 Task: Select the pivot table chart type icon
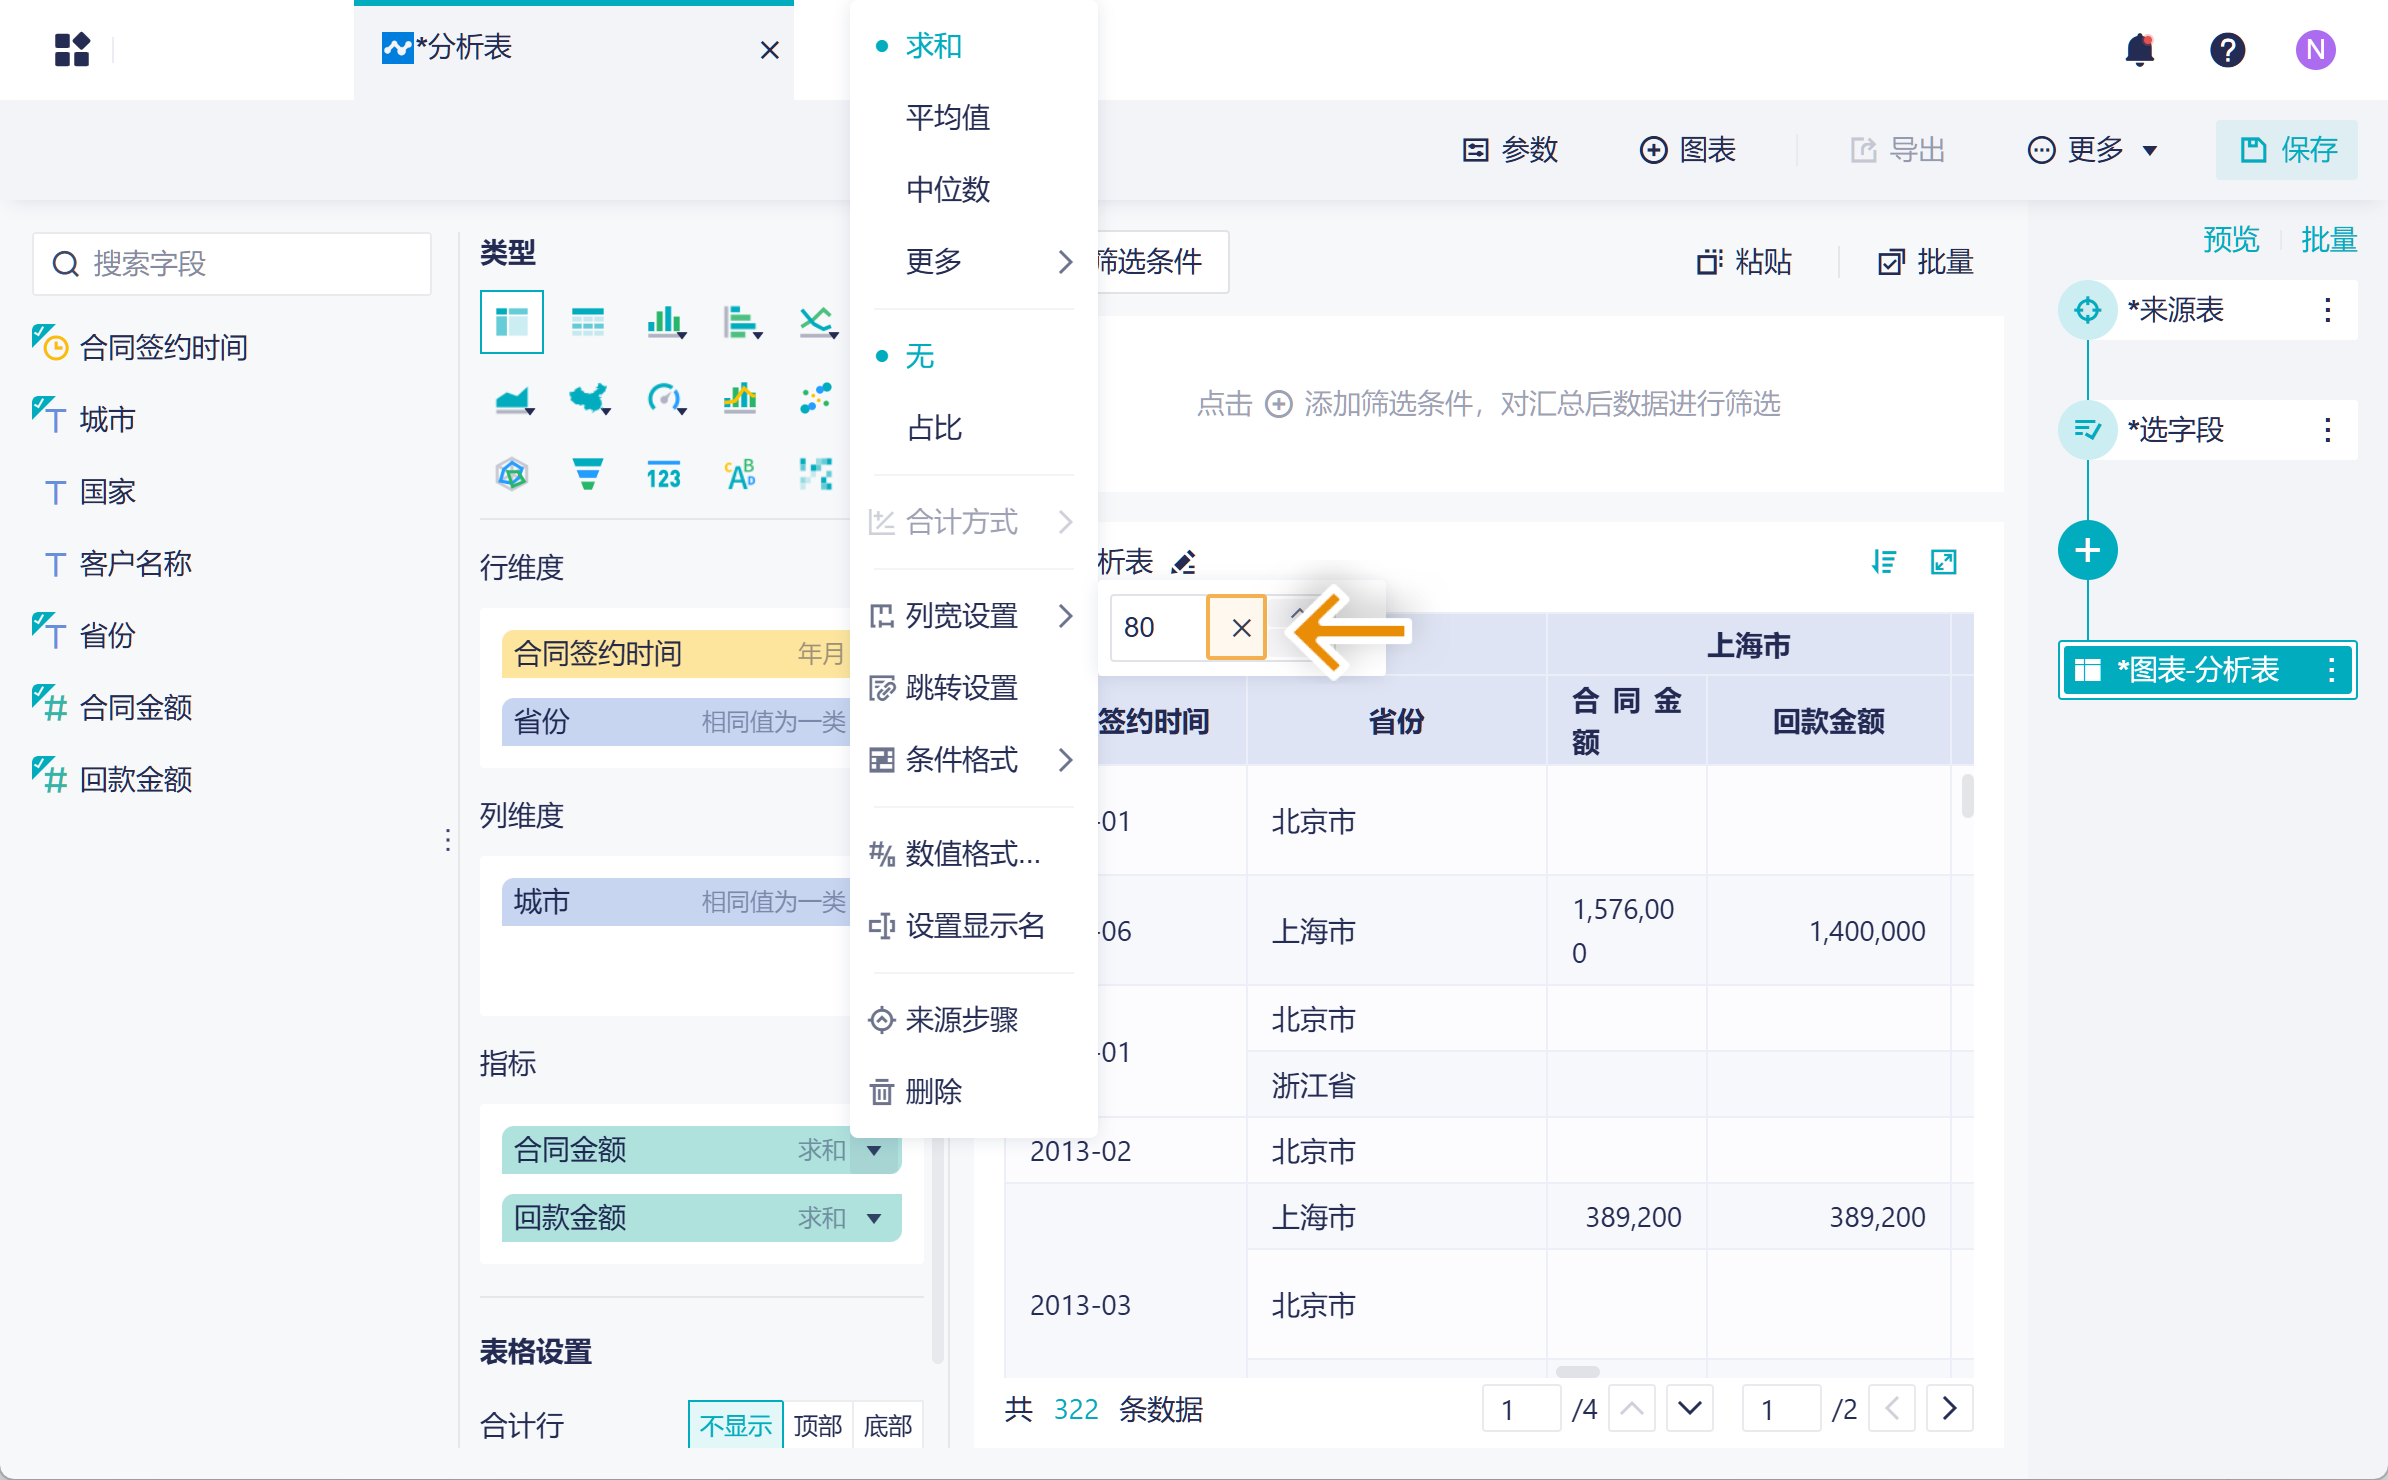(x=511, y=322)
